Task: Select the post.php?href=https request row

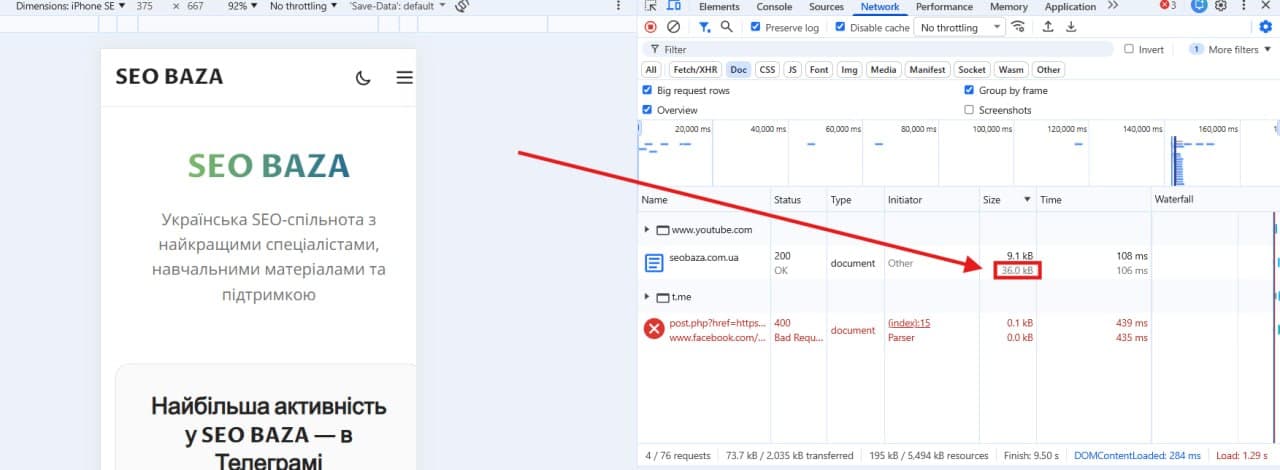Action: [x=957, y=330]
